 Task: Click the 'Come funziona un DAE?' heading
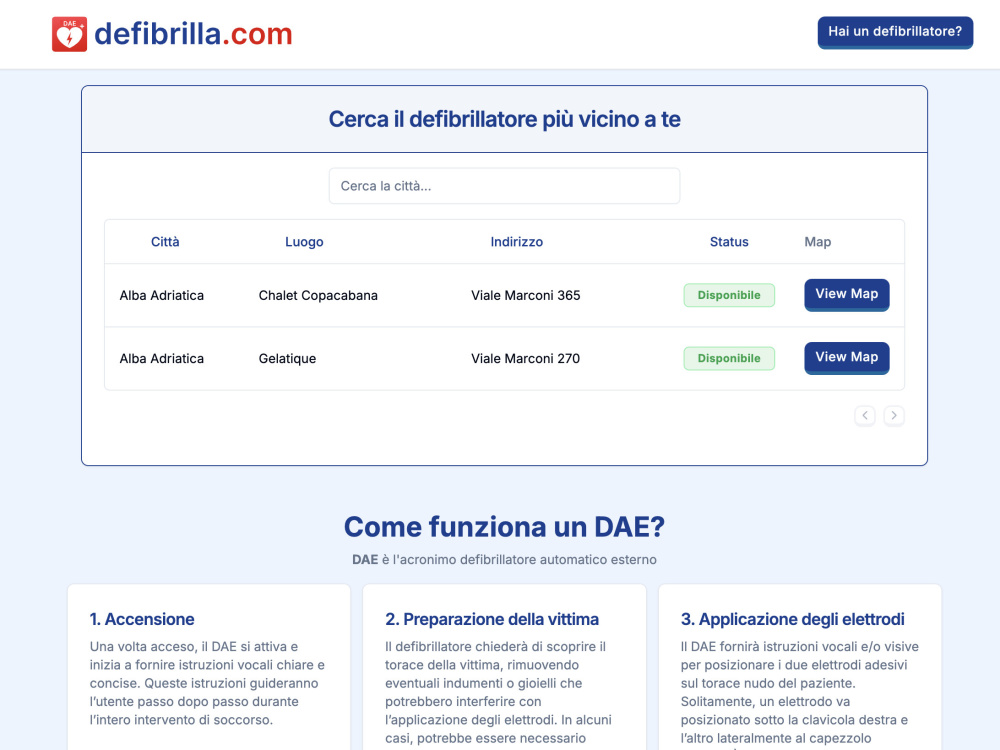coord(504,527)
